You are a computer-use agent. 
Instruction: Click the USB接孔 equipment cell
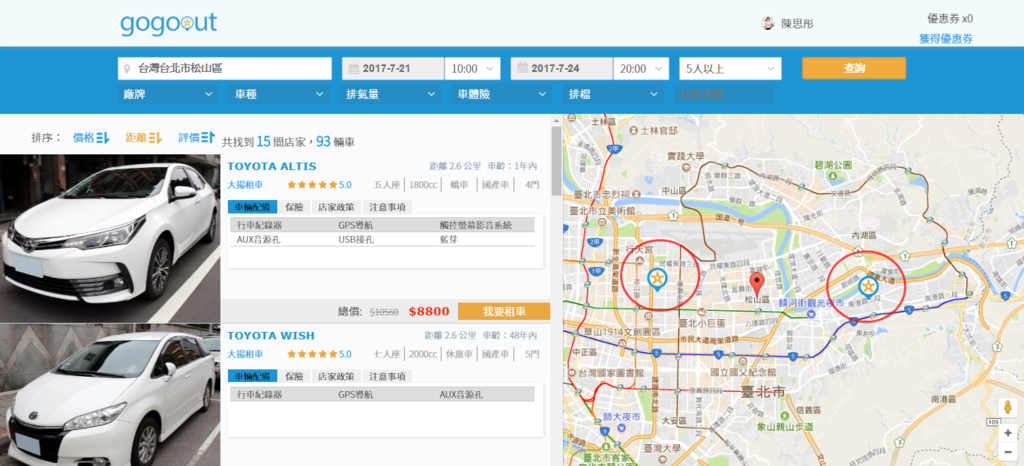pyautogui.click(x=356, y=239)
